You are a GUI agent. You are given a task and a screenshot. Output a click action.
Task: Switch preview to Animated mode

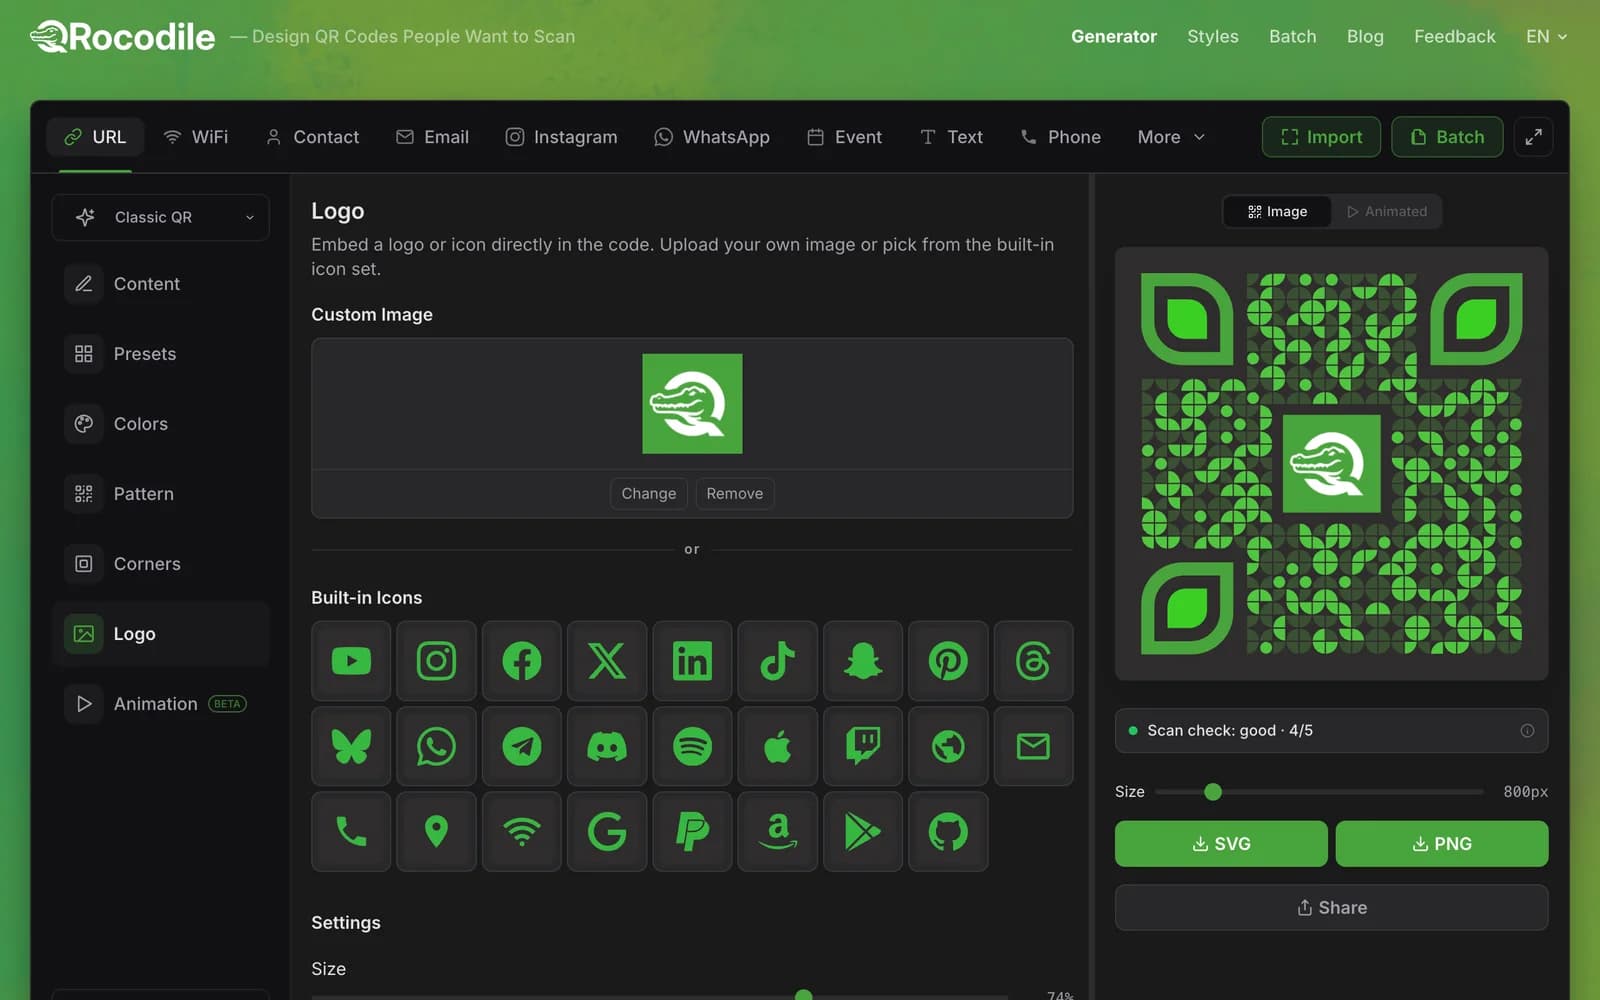coord(1386,212)
